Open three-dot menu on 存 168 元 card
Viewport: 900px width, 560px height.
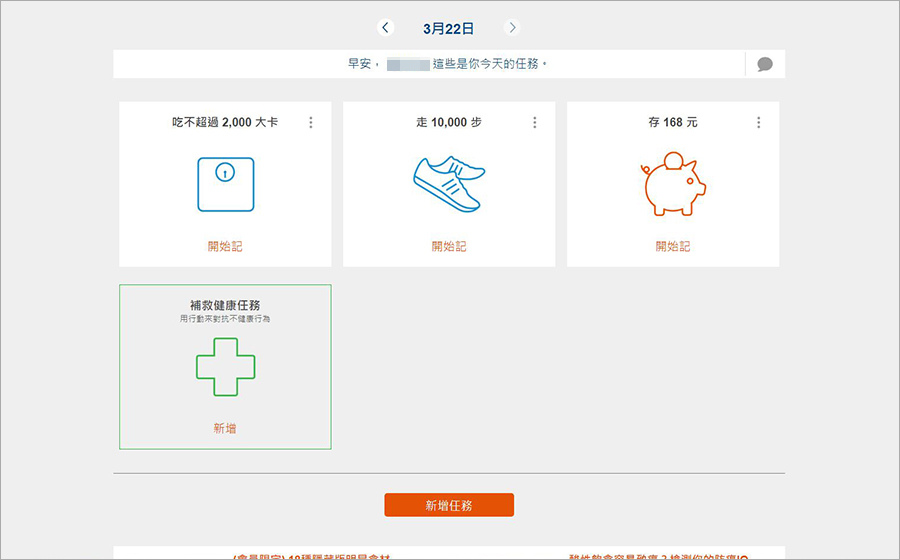coord(758,122)
